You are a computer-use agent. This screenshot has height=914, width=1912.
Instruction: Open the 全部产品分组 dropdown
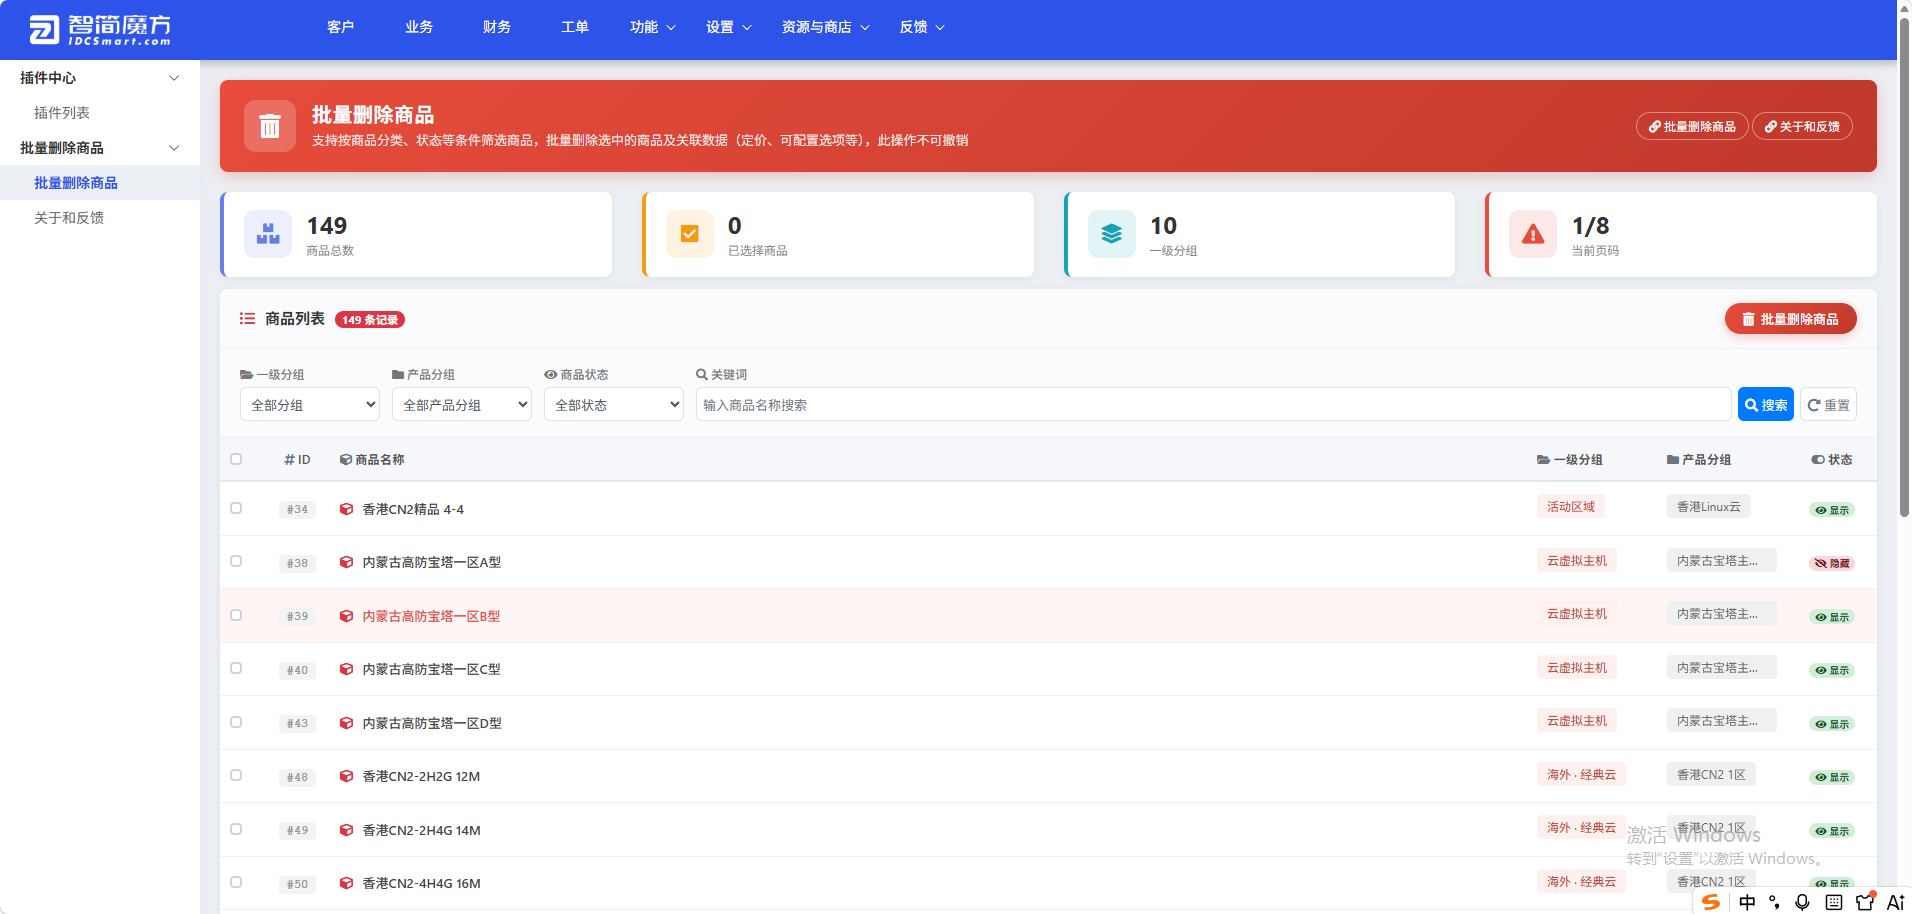(462, 405)
